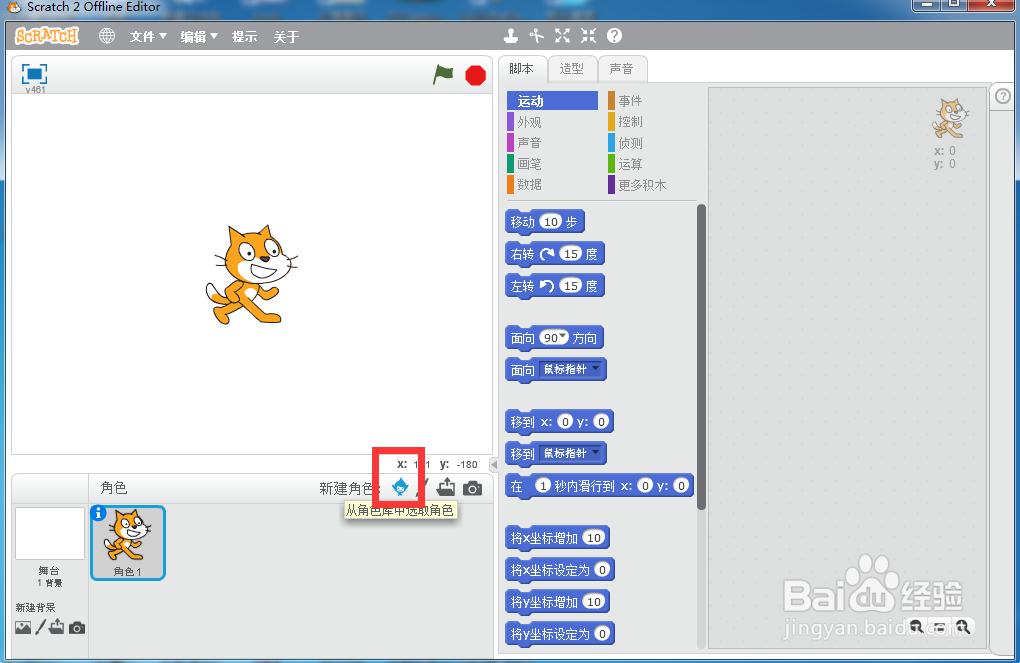Zoom in the scripts area
Screen dimensions: 1020x663
coord(963,627)
